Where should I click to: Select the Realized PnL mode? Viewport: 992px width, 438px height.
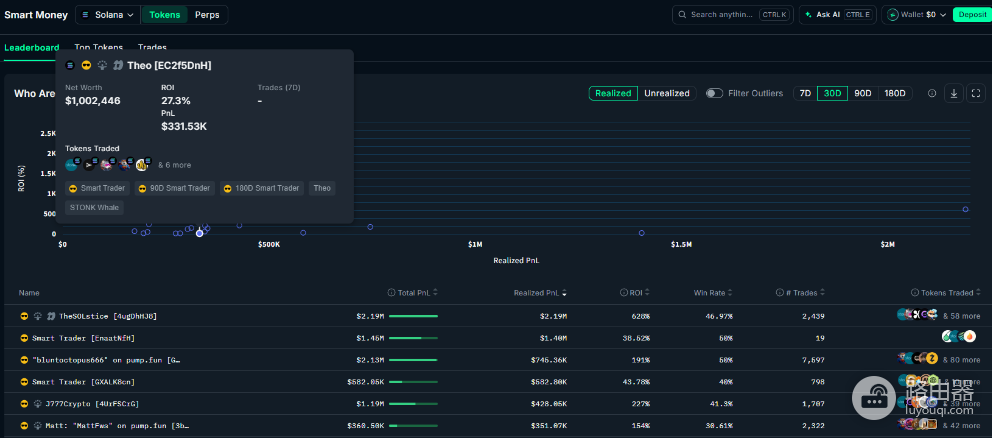(613, 94)
